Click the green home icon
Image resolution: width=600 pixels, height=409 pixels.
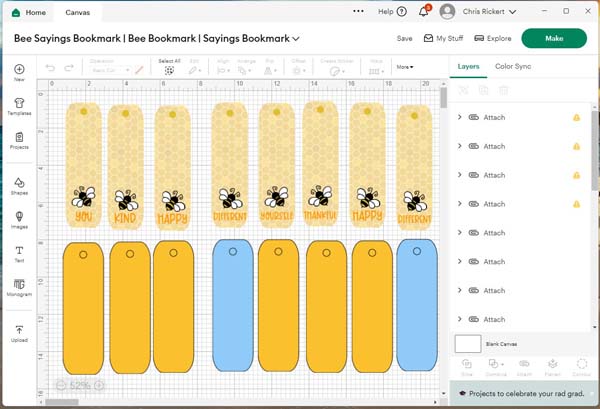16,13
